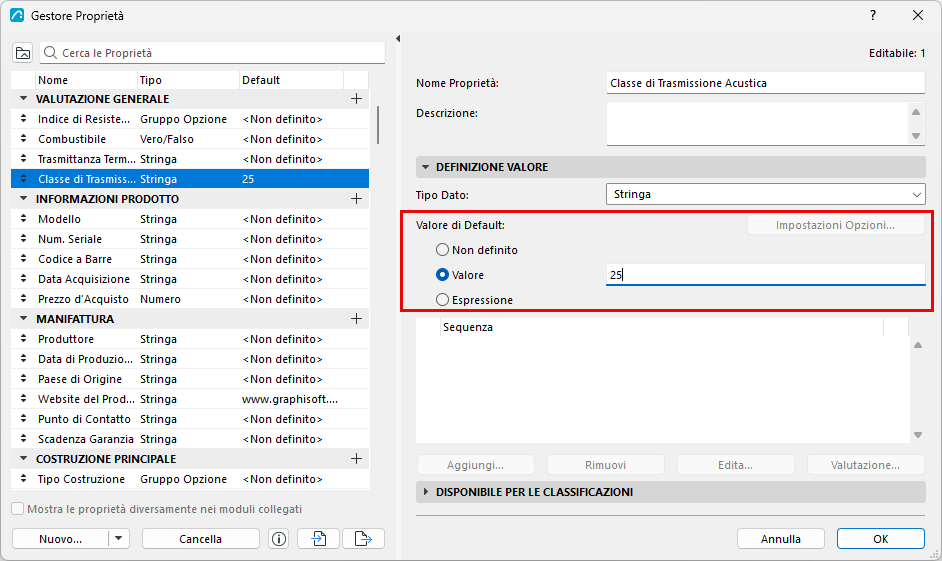Click the property list vertical scrollbar
The height and width of the screenshot is (561, 942).
click(x=378, y=125)
